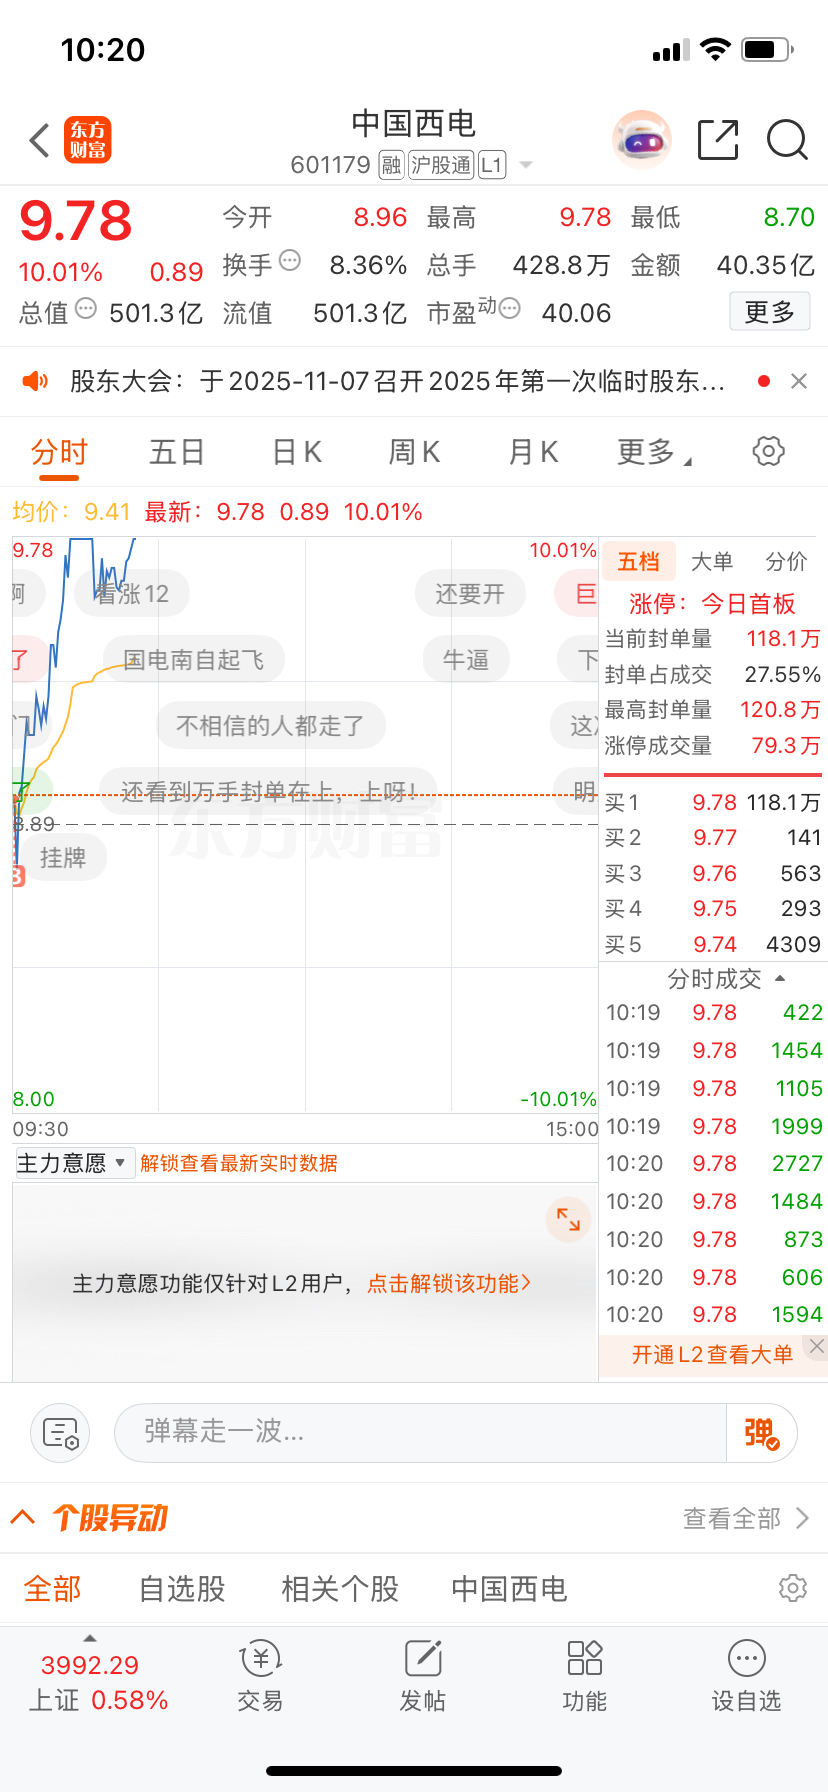Open danmaku settings list icon
Viewport: 828px width, 1792px height.
[60, 1433]
